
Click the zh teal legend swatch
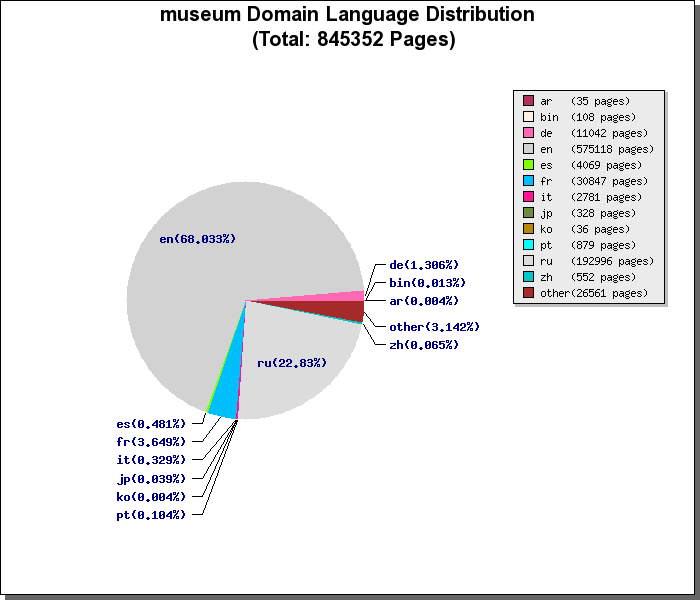coord(528,277)
